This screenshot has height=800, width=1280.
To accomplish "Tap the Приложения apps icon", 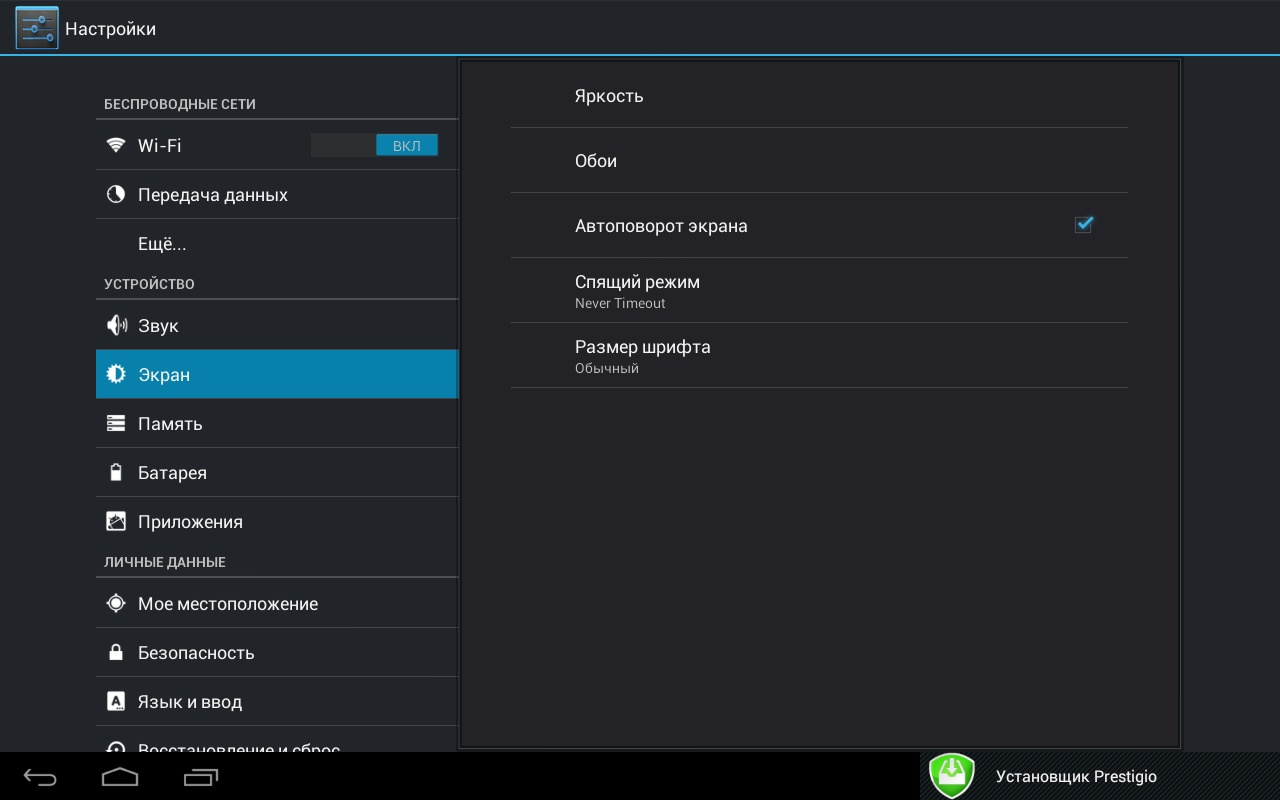I will pyautogui.click(x=116, y=522).
